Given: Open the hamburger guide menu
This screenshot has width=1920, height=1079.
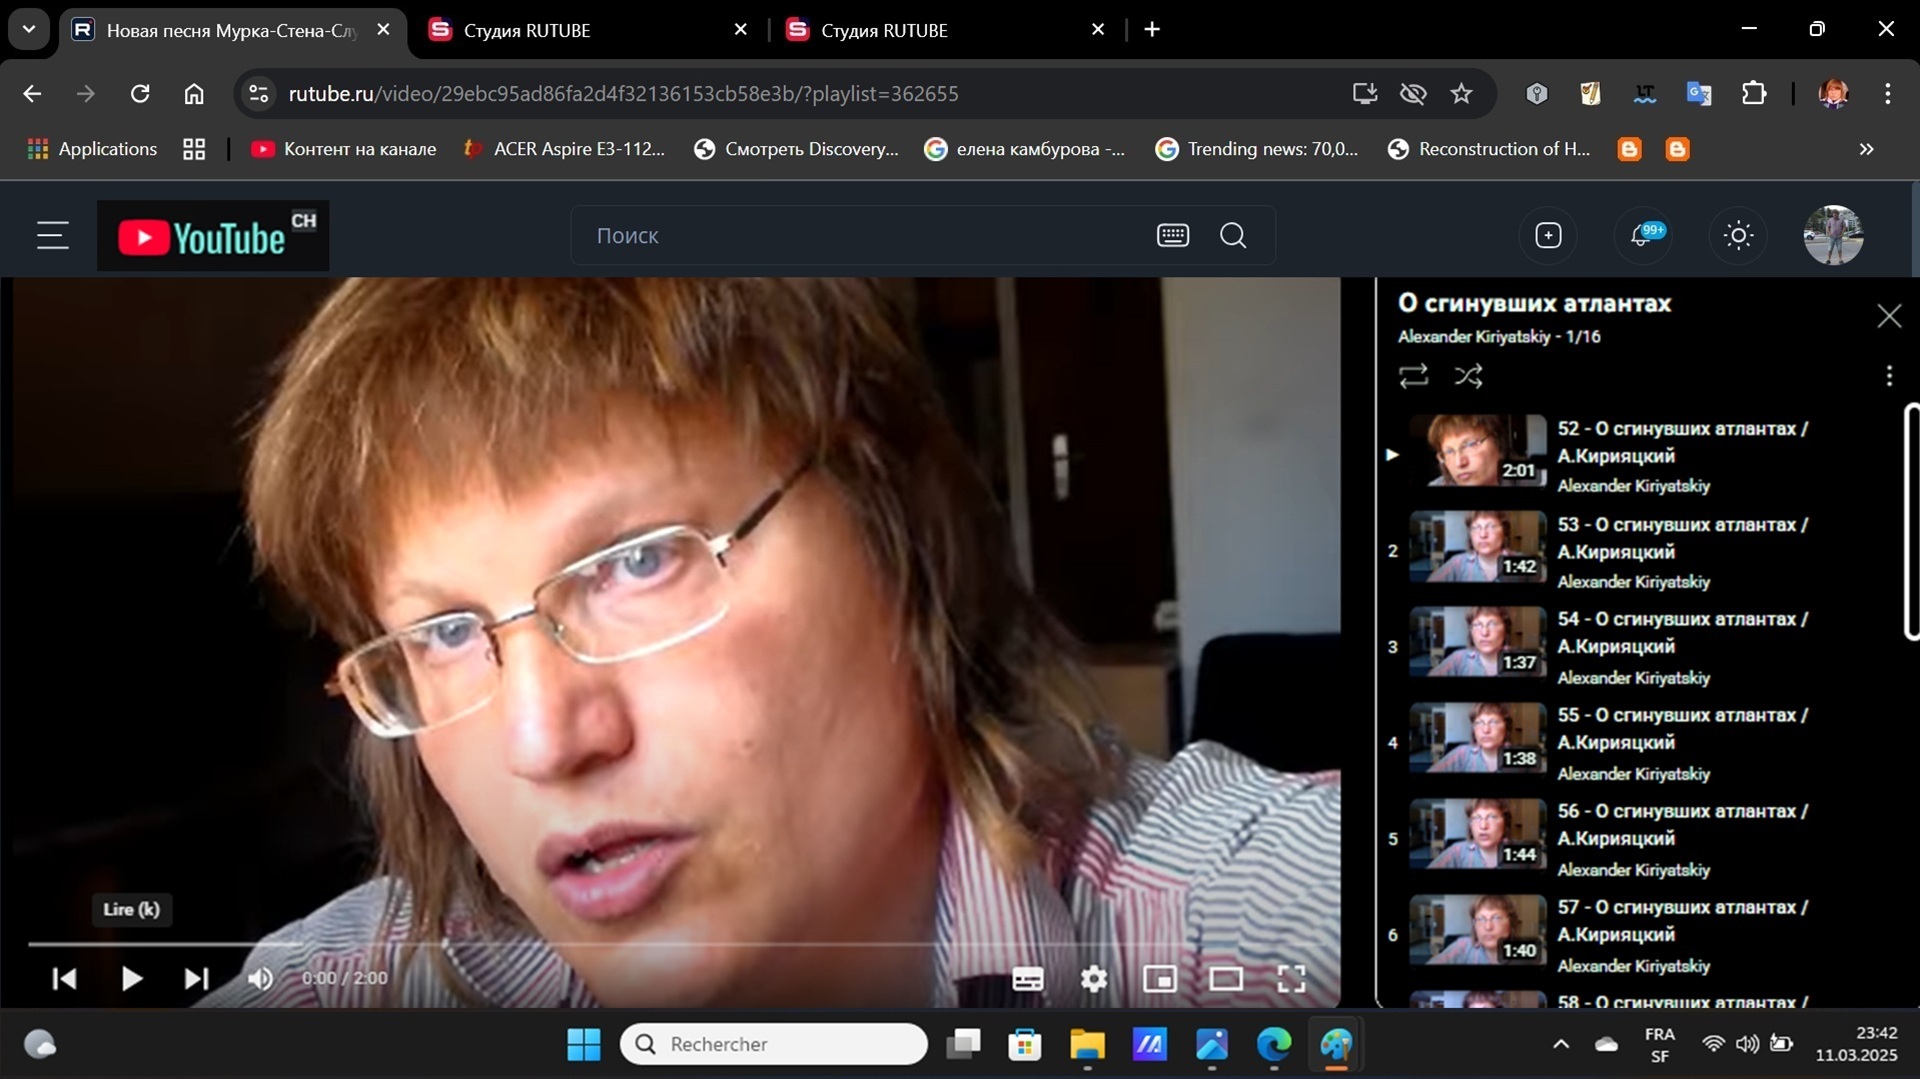Looking at the screenshot, I should (53, 236).
